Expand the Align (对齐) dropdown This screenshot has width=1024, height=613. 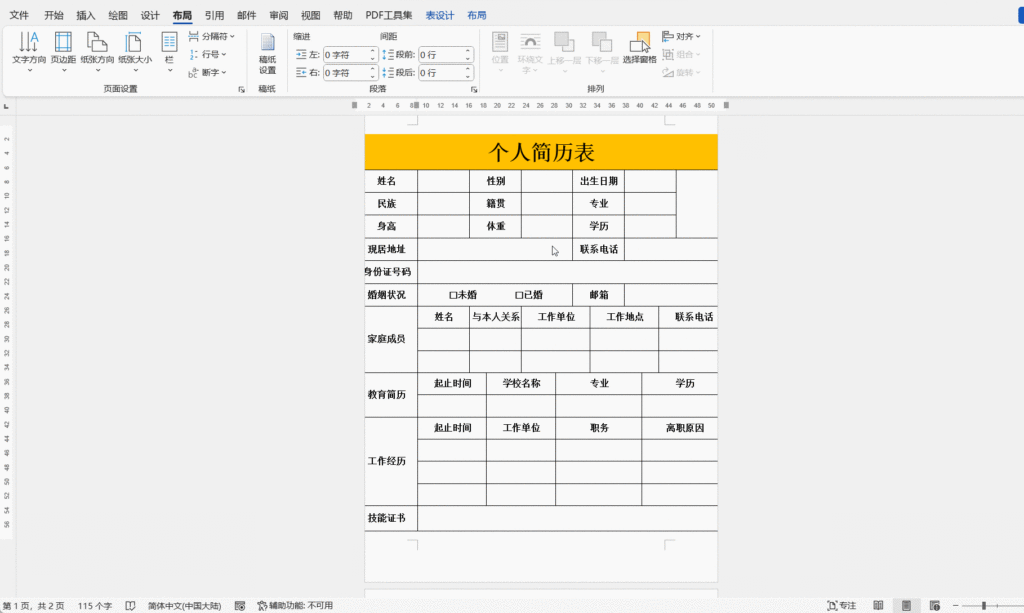click(x=681, y=37)
